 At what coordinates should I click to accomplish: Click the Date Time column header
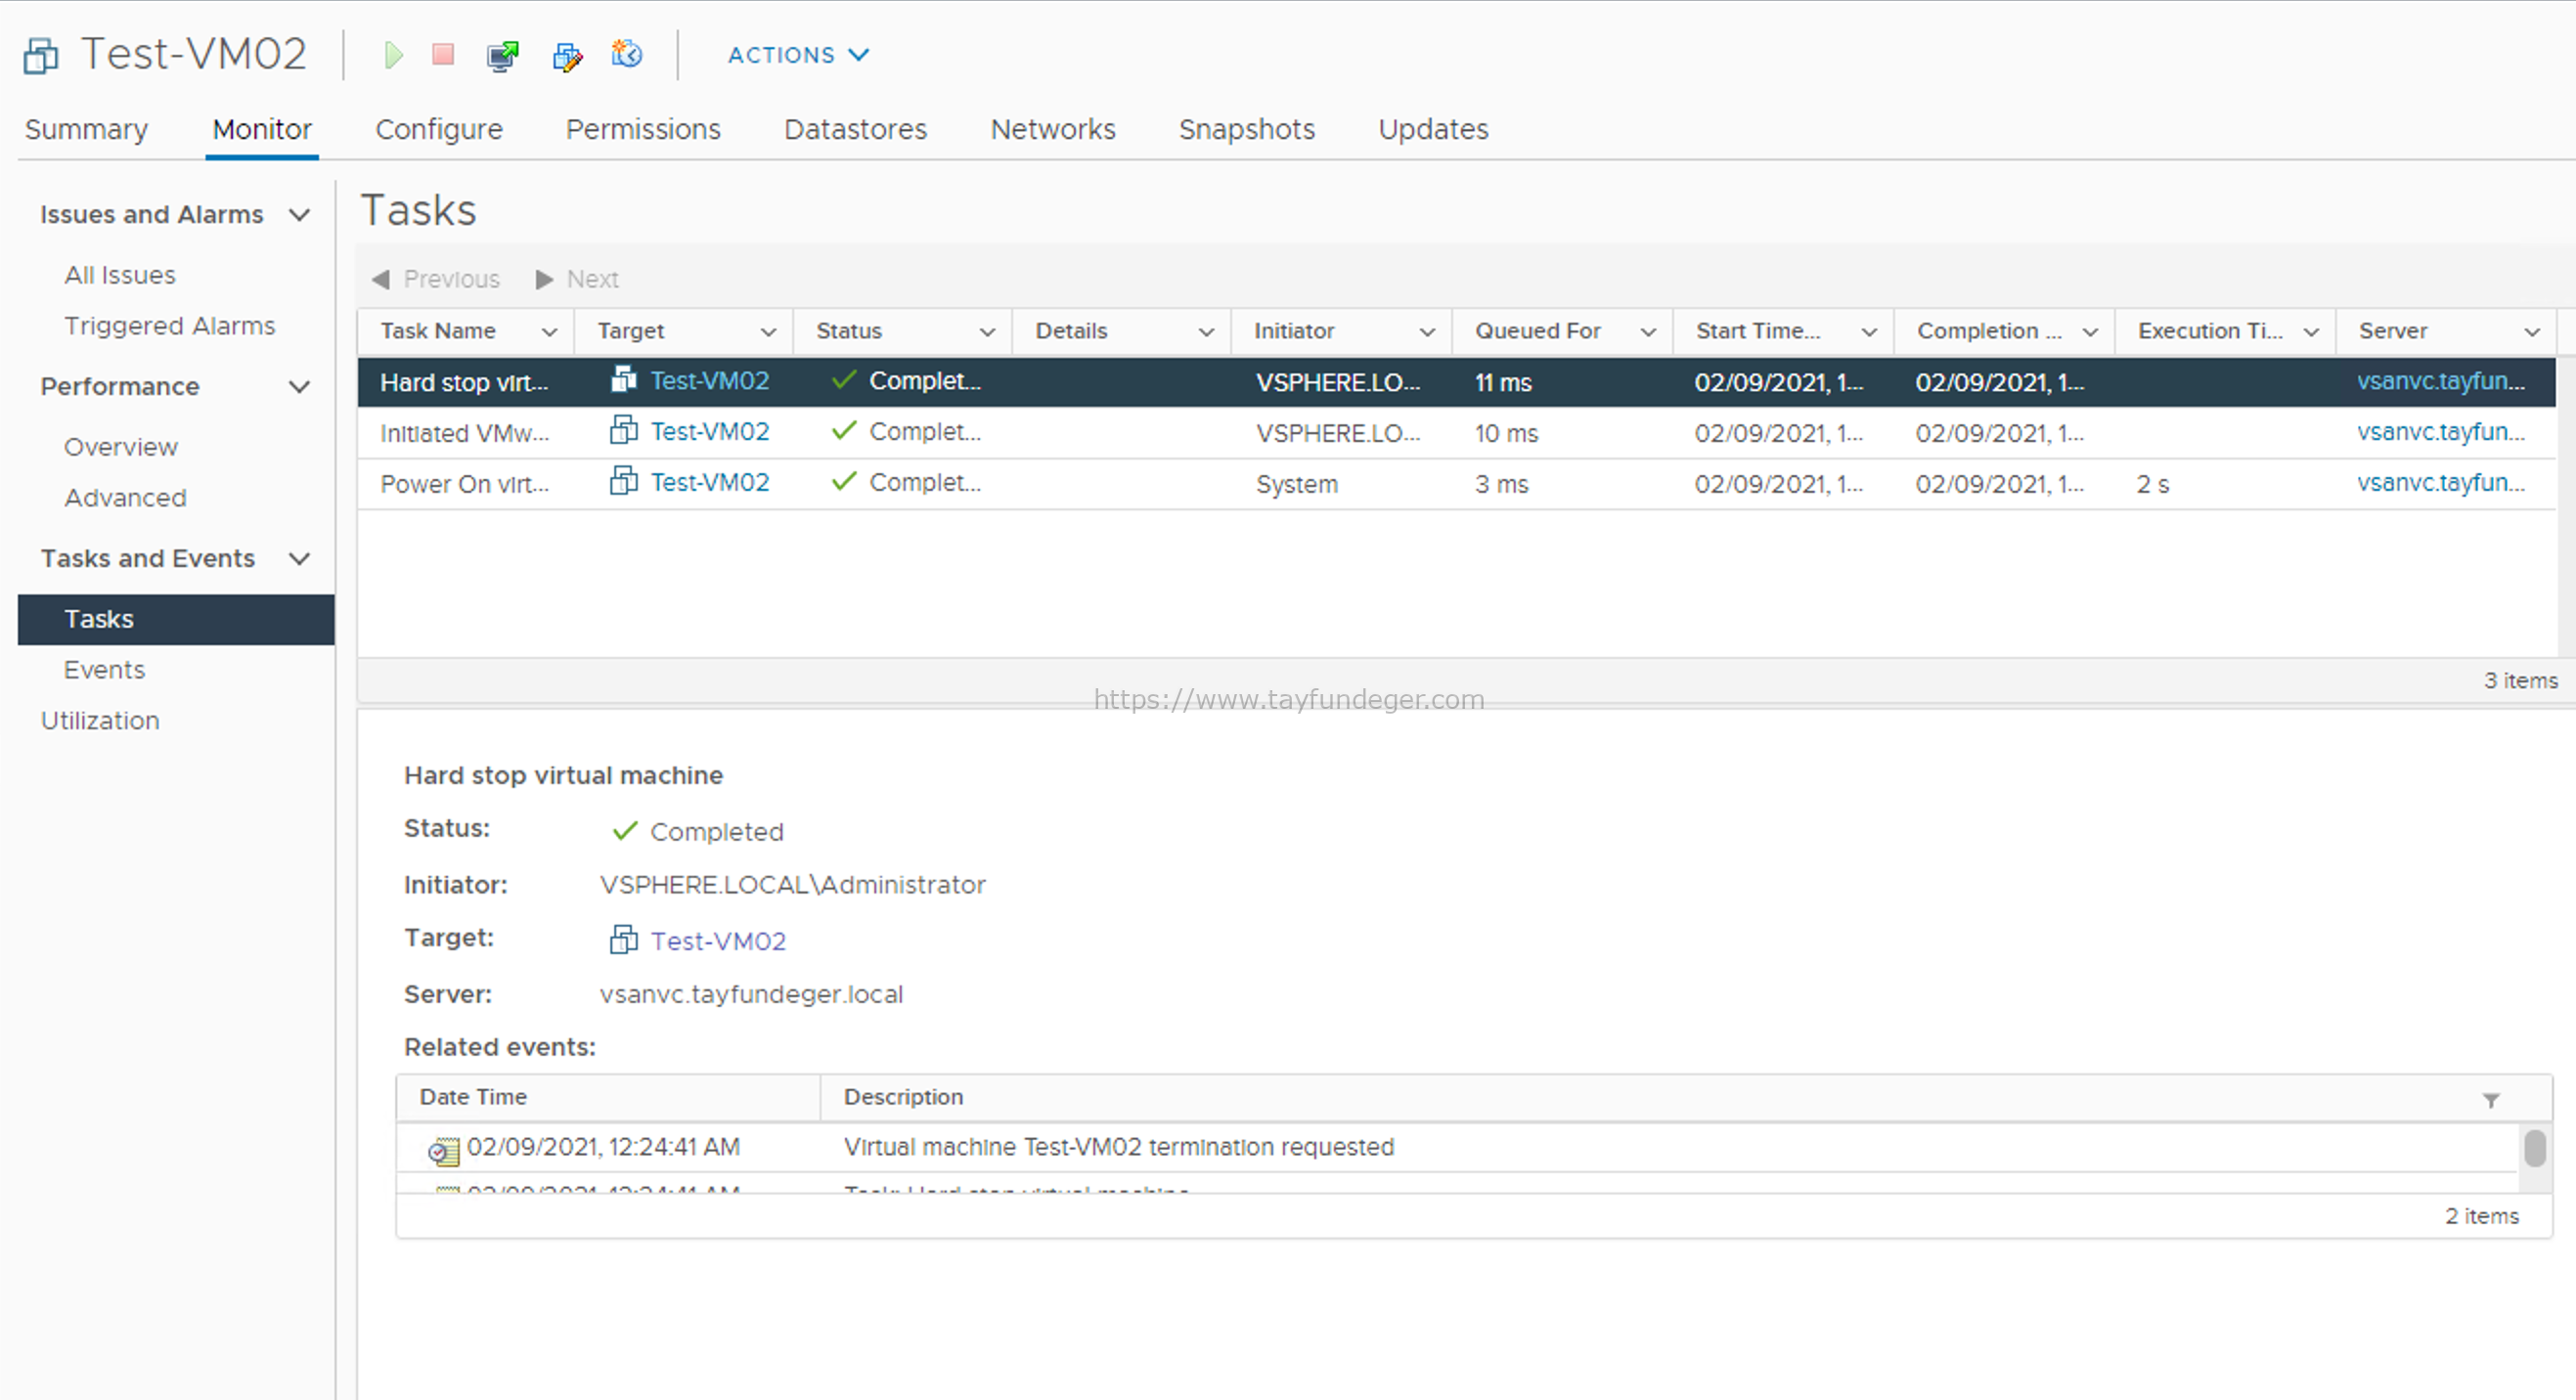[608, 1097]
